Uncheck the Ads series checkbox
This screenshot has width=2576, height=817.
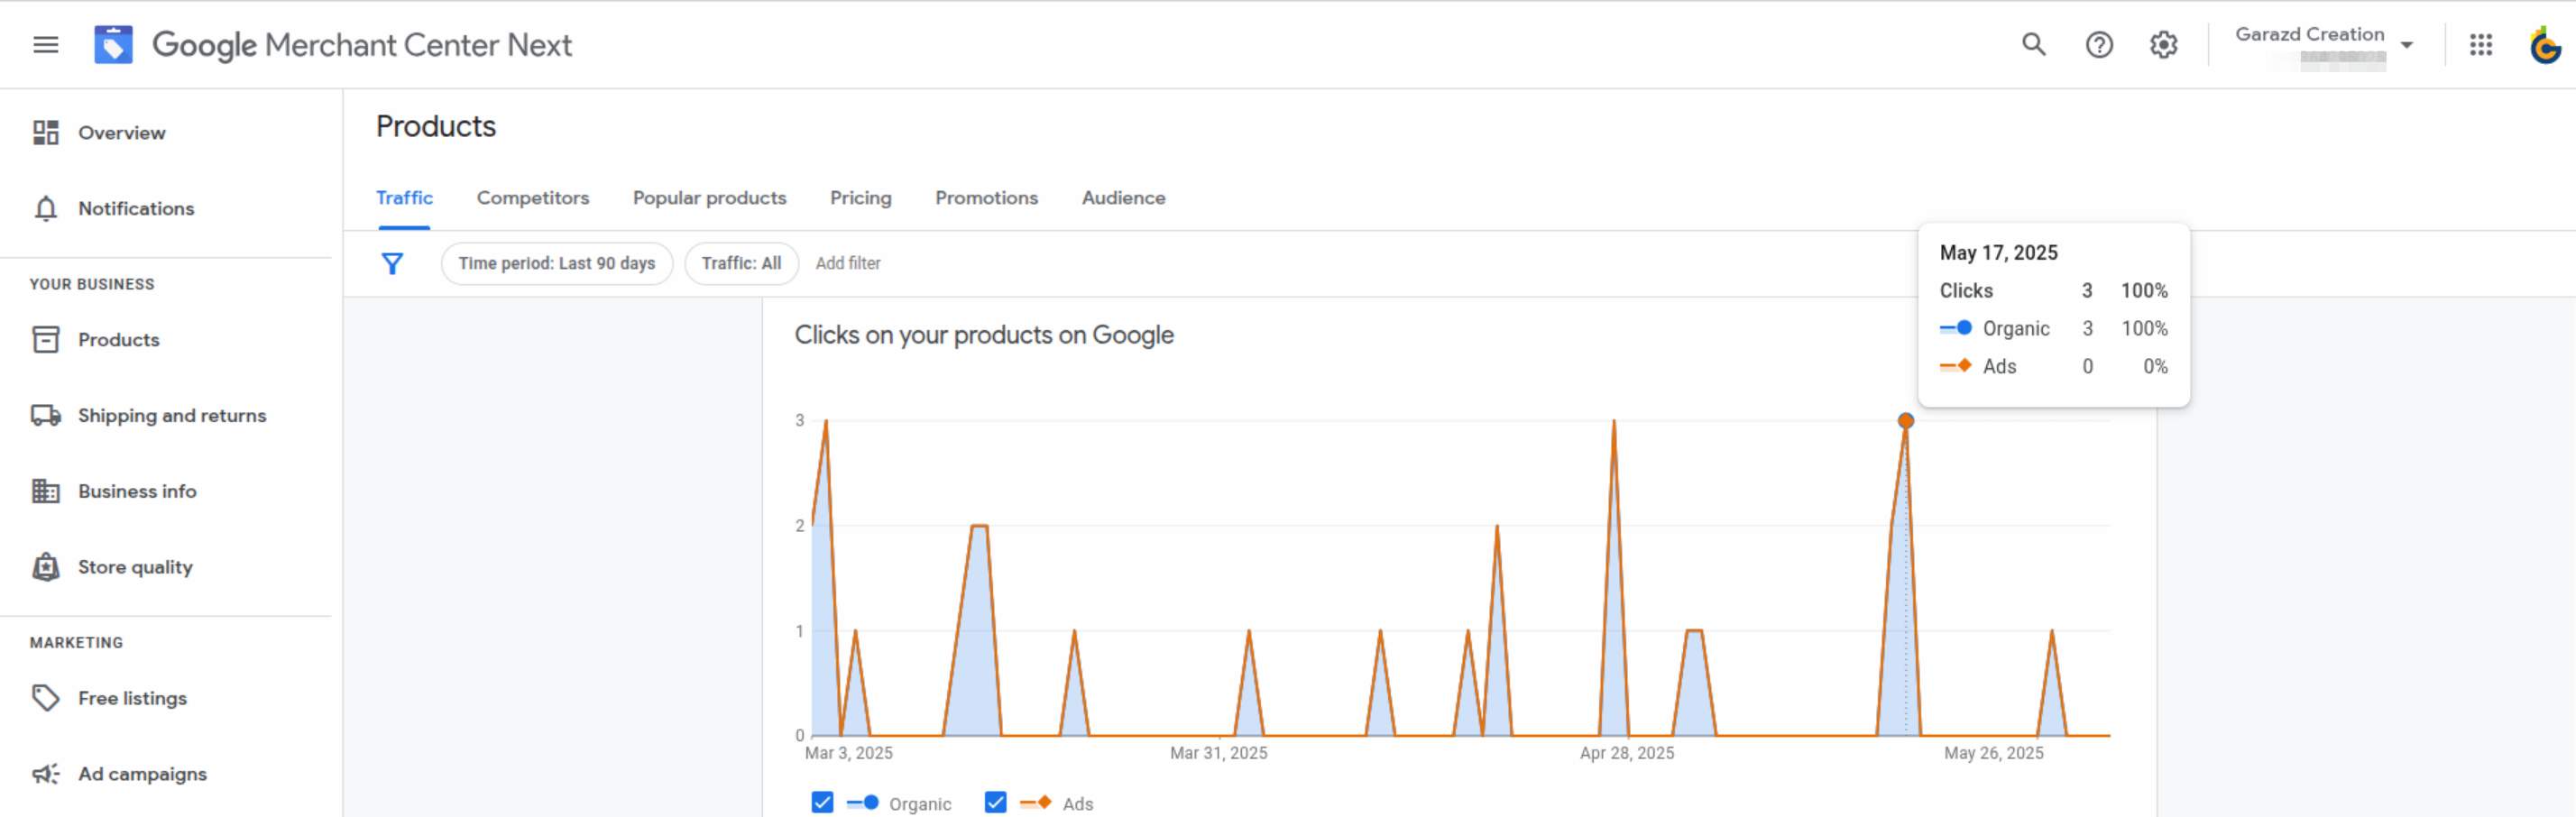click(995, 802)
